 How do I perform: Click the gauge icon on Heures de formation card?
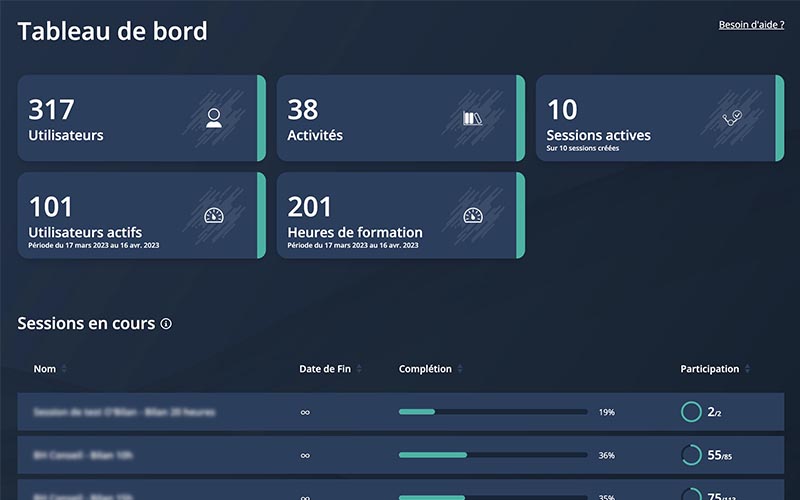(473, 215)
